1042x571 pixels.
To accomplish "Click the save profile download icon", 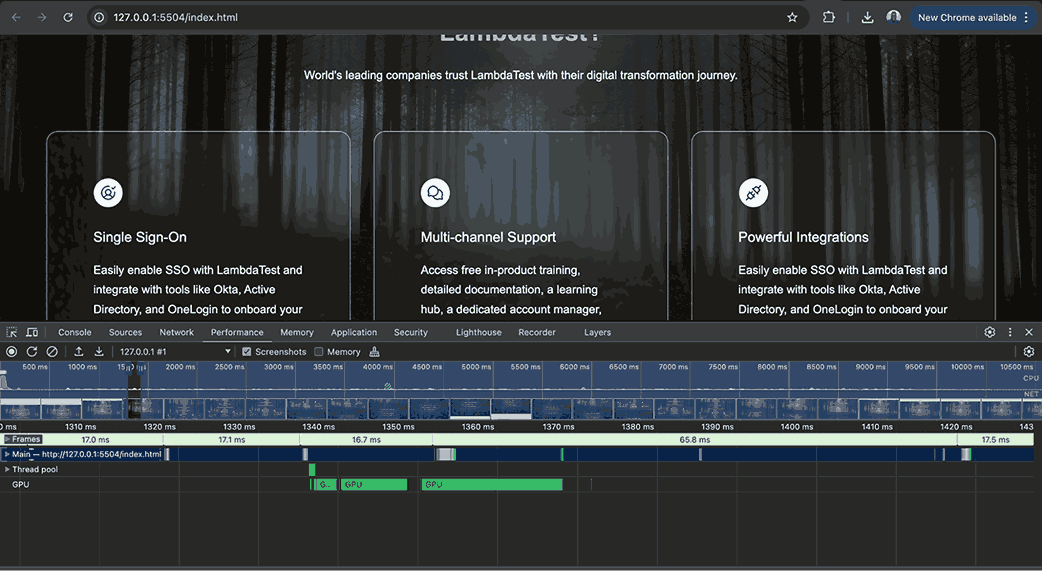I will [99, 352].
